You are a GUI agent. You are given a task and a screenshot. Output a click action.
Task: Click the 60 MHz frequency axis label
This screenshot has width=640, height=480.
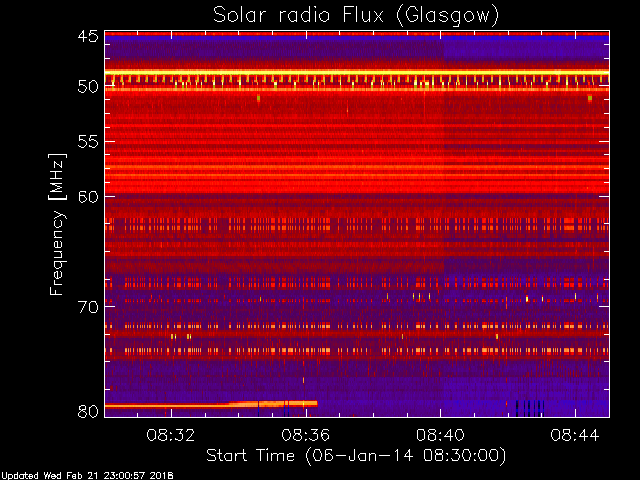(x=88, y=197)
